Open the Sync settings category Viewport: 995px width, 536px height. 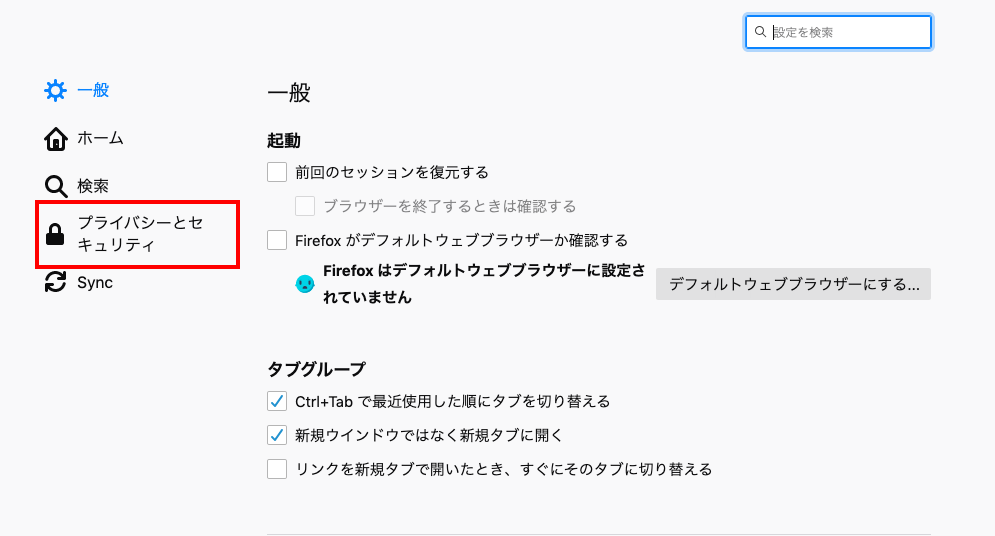79,282
